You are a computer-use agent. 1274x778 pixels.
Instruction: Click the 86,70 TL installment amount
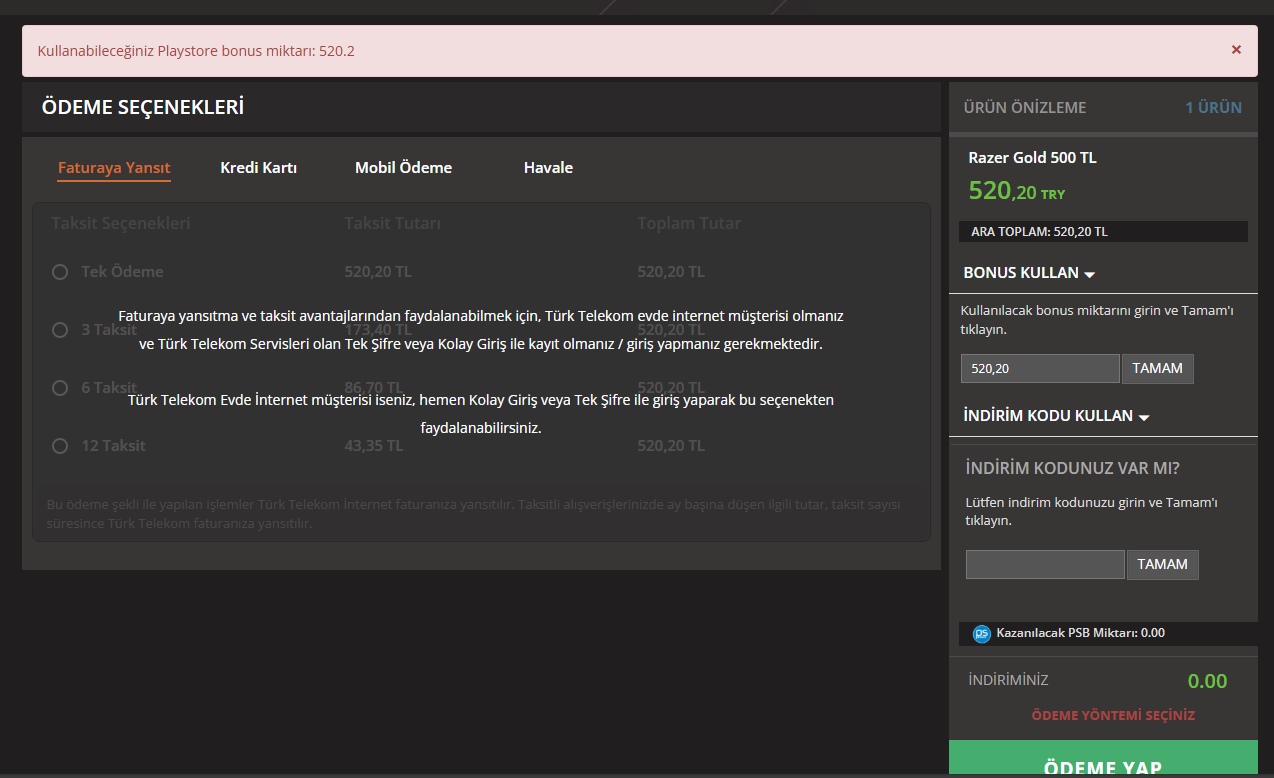(x=374, y=388)
